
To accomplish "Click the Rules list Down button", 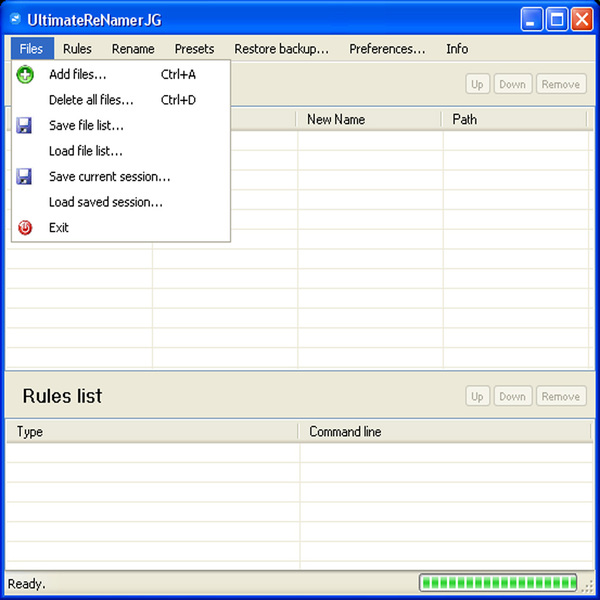I will 512,396.
